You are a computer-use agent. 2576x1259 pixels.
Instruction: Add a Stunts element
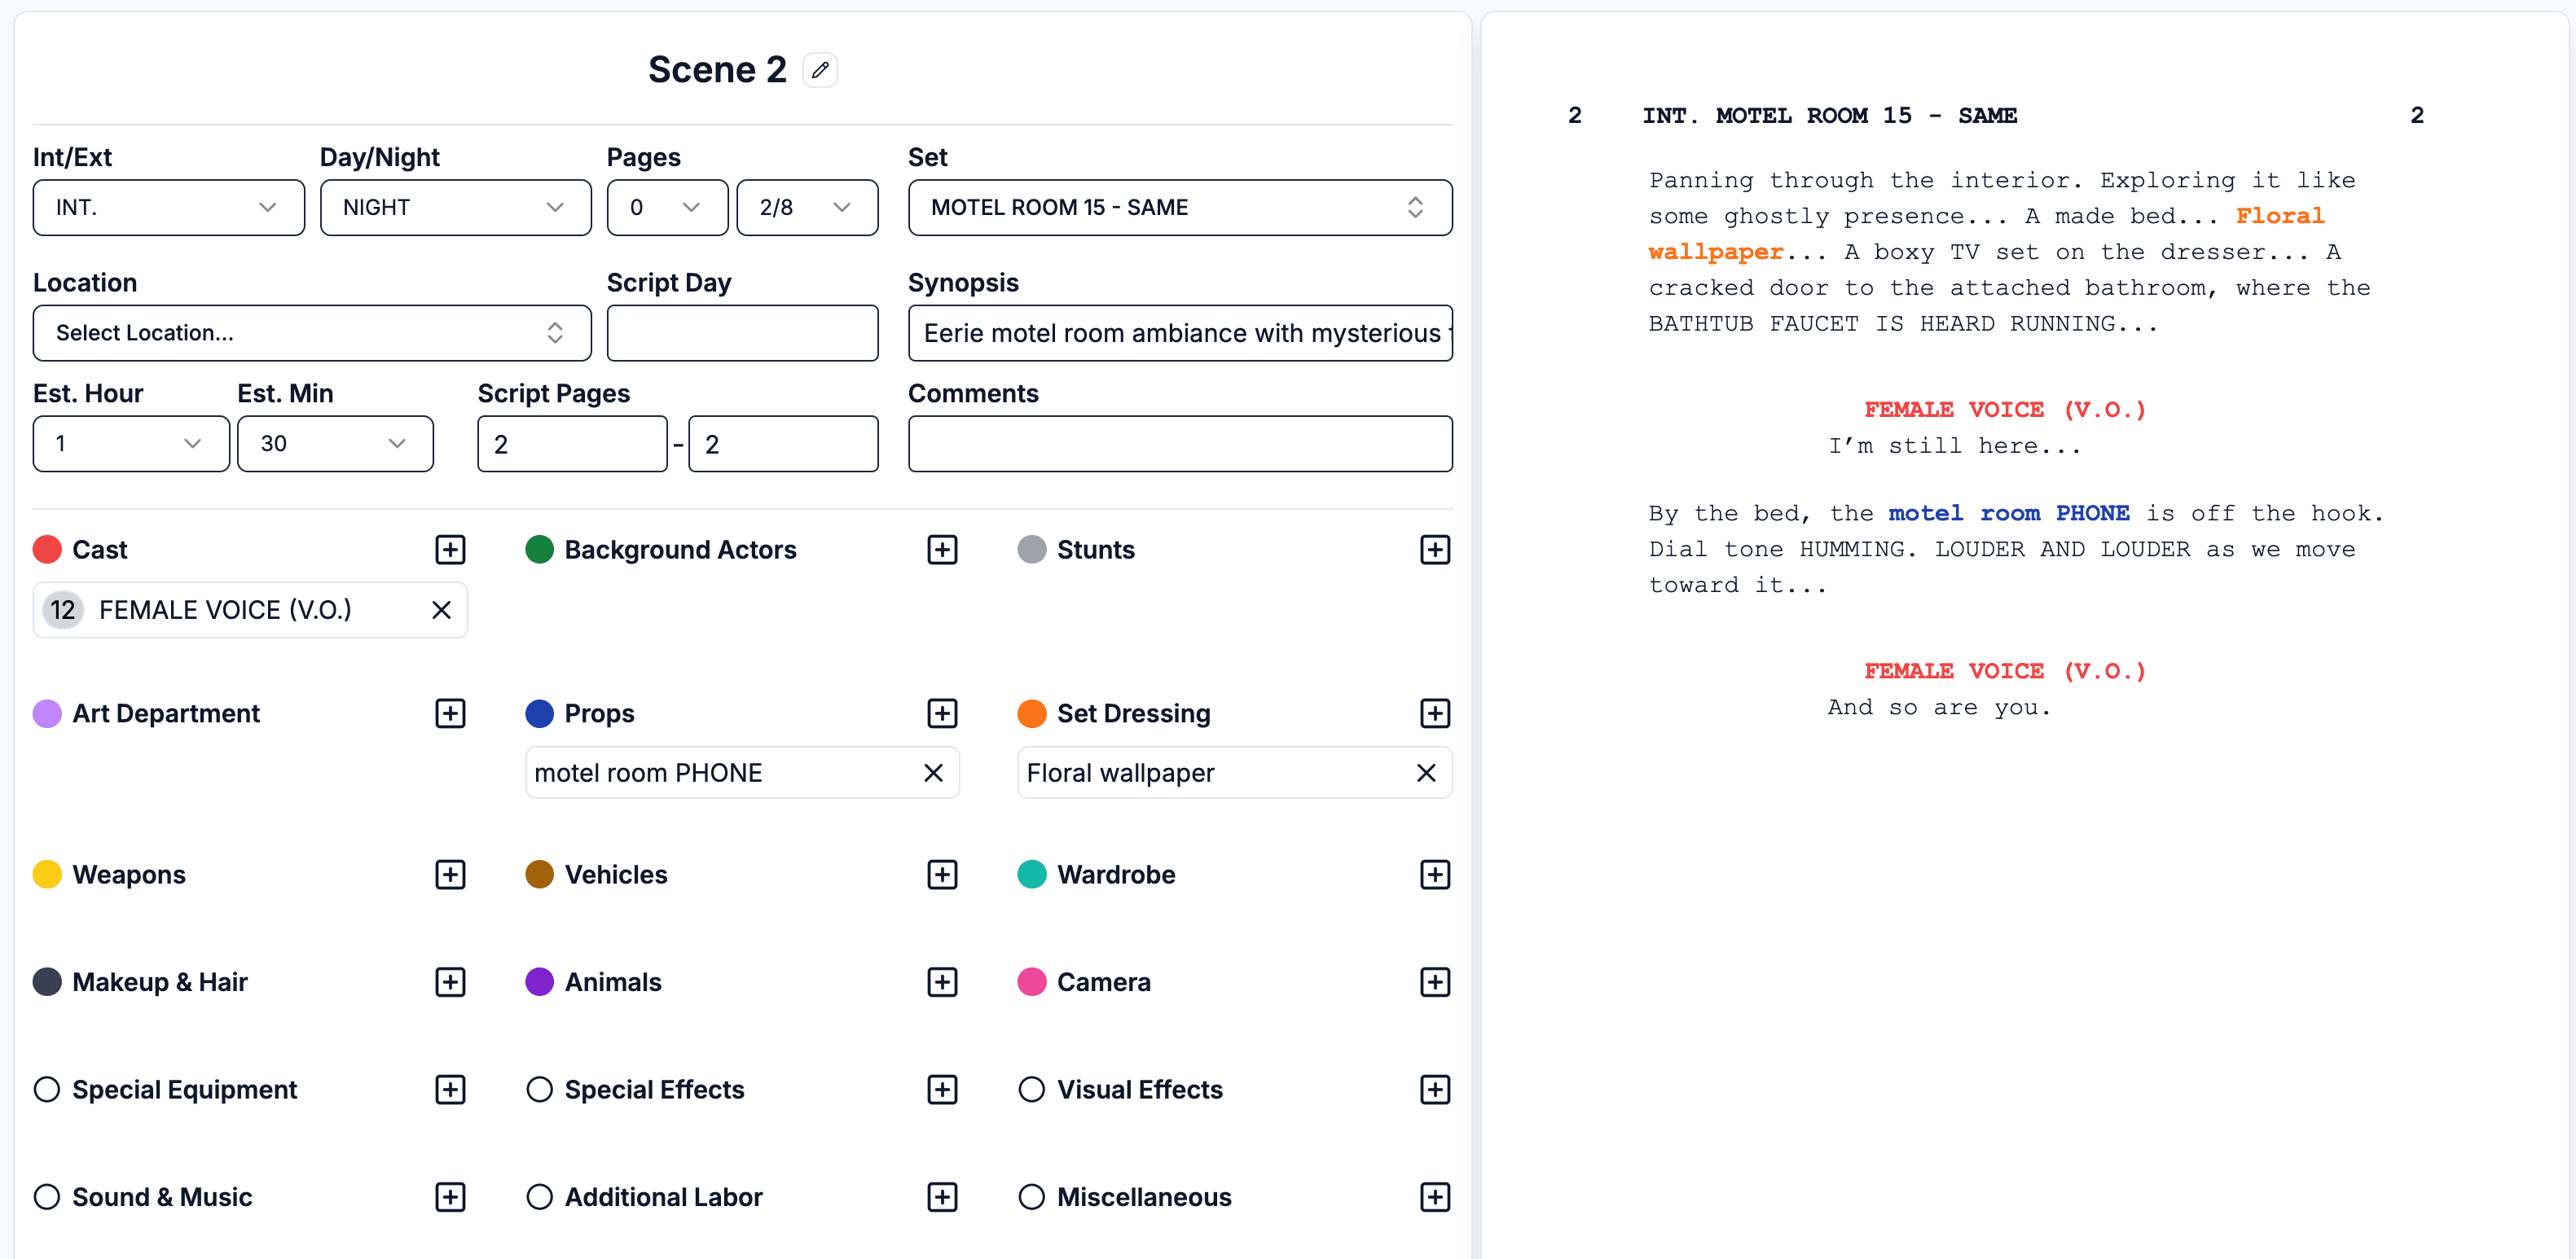1435,549
